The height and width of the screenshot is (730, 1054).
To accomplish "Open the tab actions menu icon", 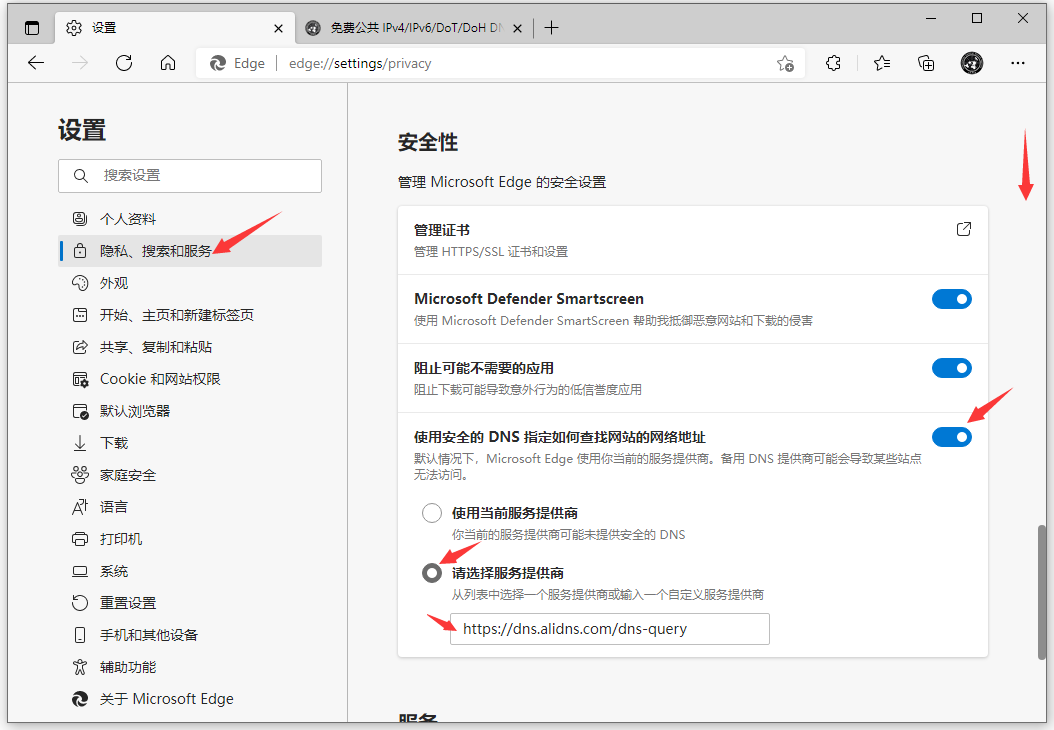I will click(x=32, y=28).
